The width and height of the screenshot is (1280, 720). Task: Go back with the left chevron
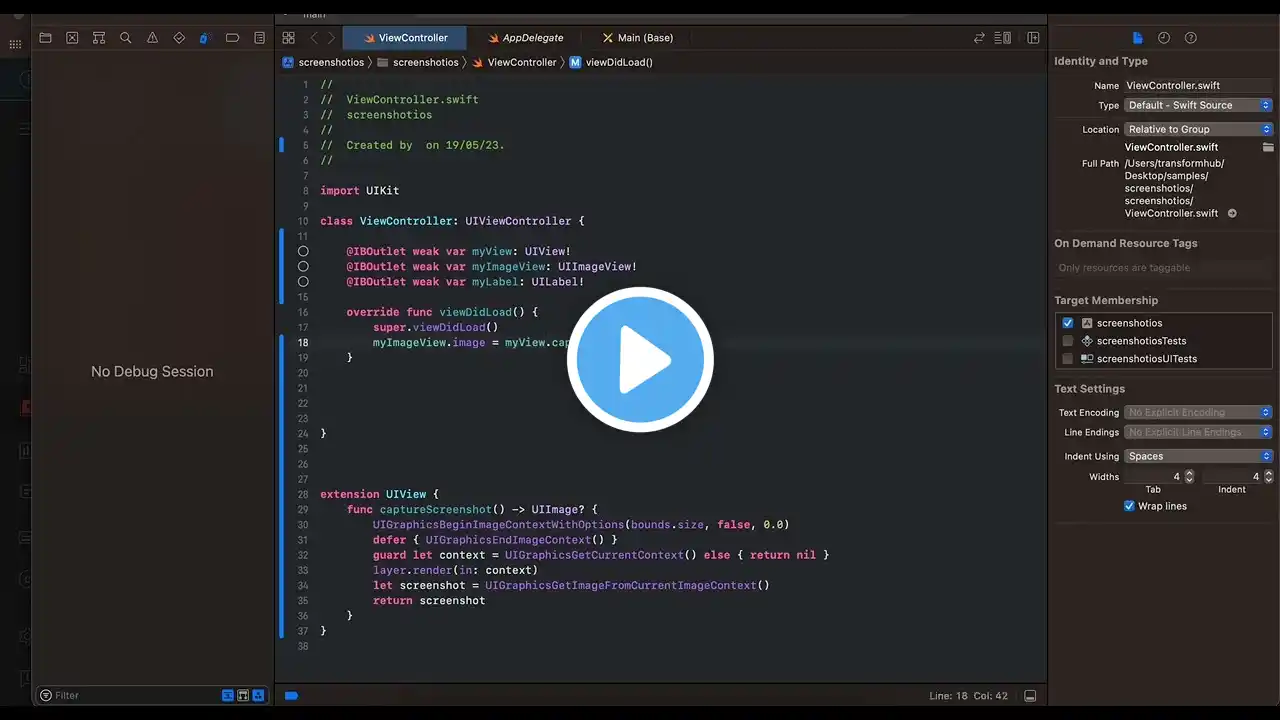tap(313, 38)
